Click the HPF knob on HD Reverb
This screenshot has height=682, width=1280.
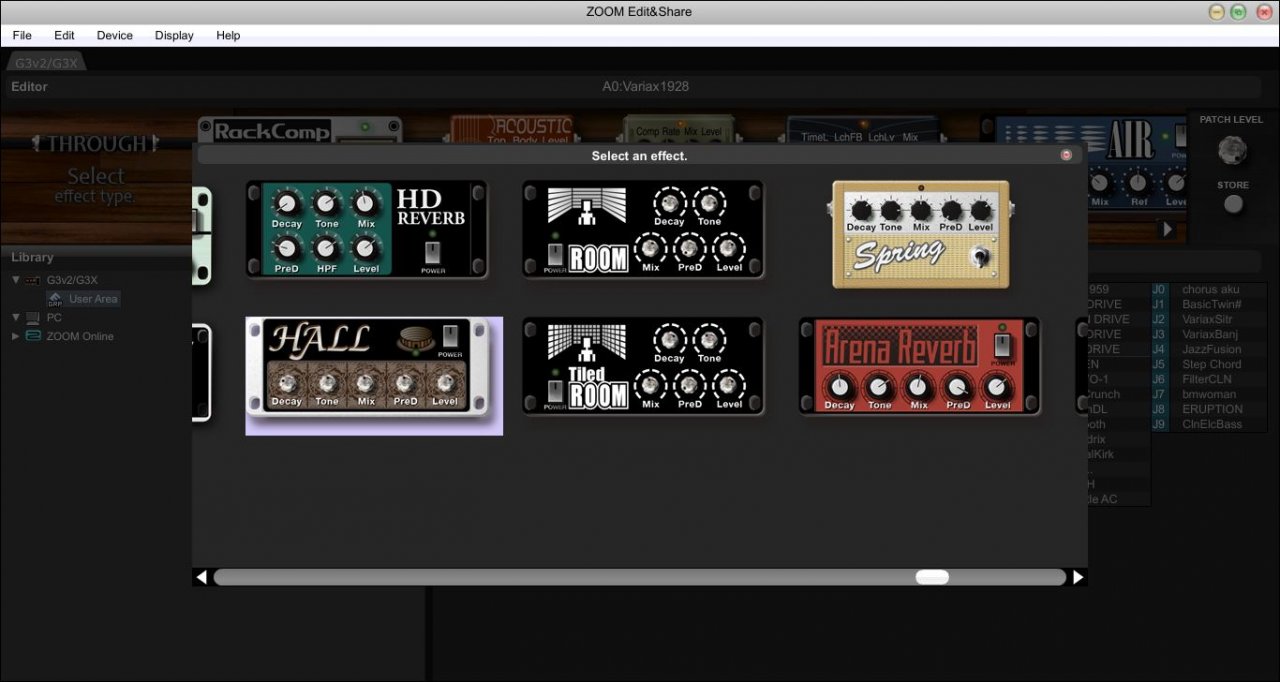pyautogui.click(x=326, y=247)
